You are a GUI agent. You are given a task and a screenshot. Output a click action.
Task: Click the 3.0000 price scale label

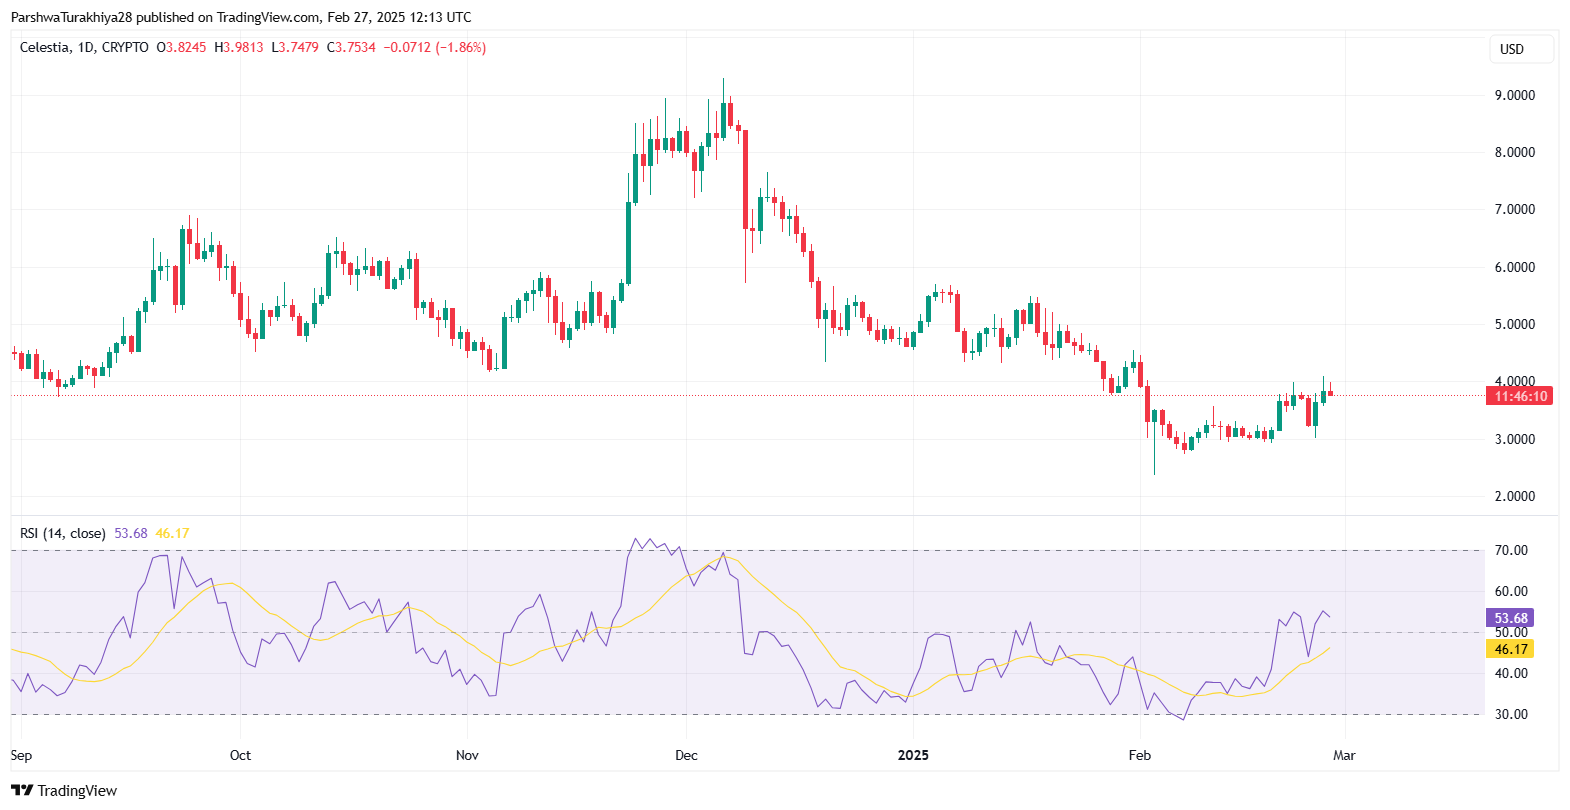(1515, 439)
